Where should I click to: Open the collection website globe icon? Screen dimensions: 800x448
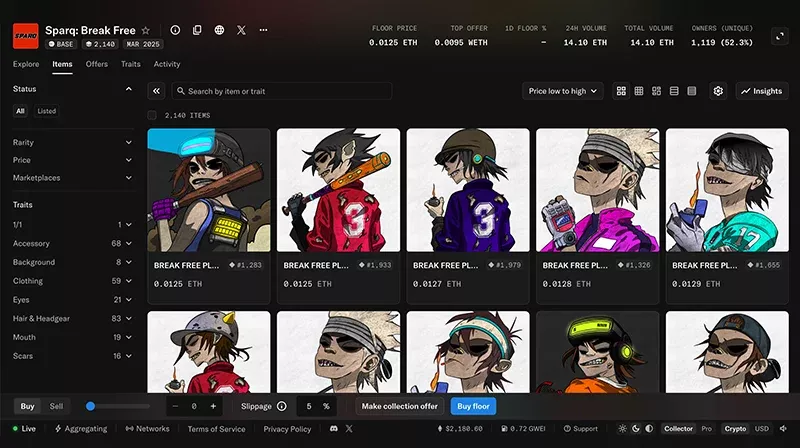click(x=219, y=31)
